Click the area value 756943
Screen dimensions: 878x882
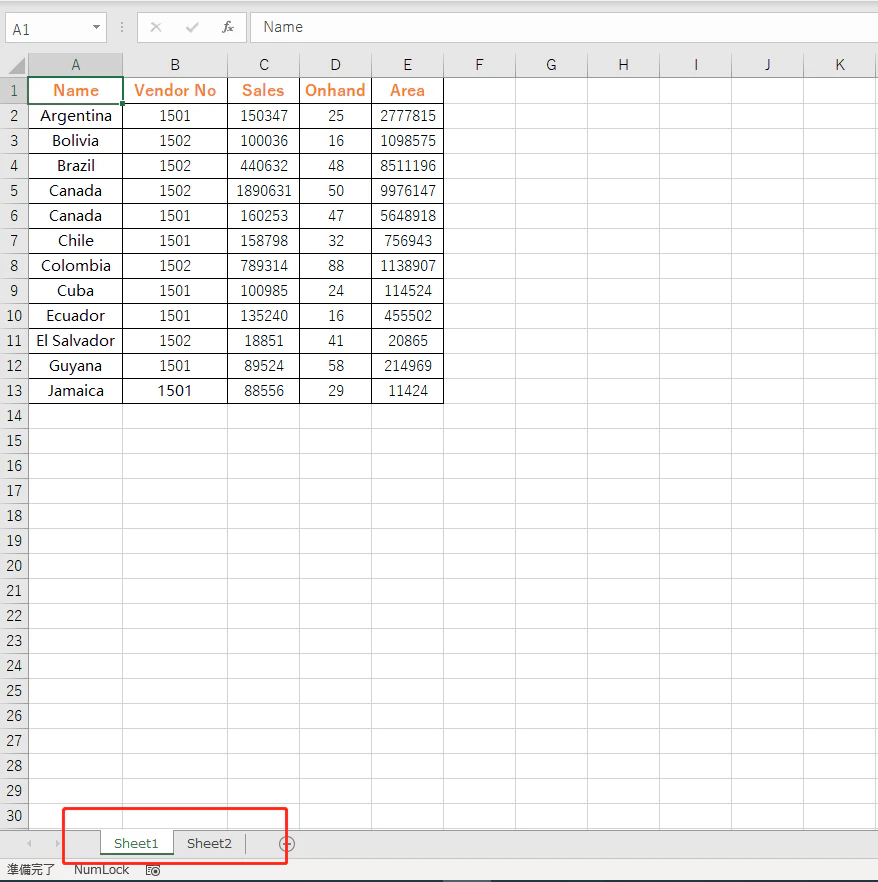408,241
